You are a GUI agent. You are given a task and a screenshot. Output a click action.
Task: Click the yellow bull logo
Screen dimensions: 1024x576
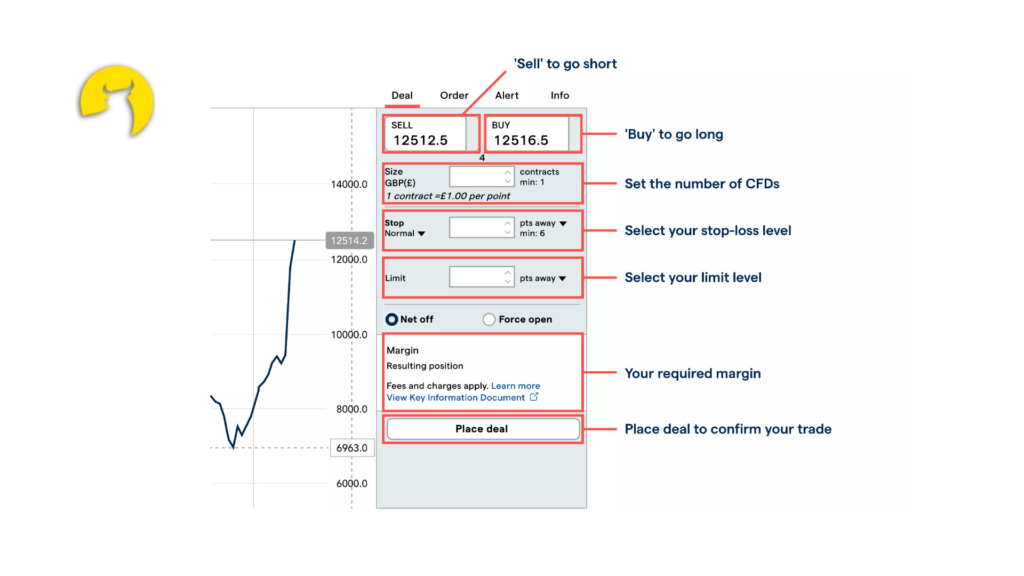[x=116, y=100]
